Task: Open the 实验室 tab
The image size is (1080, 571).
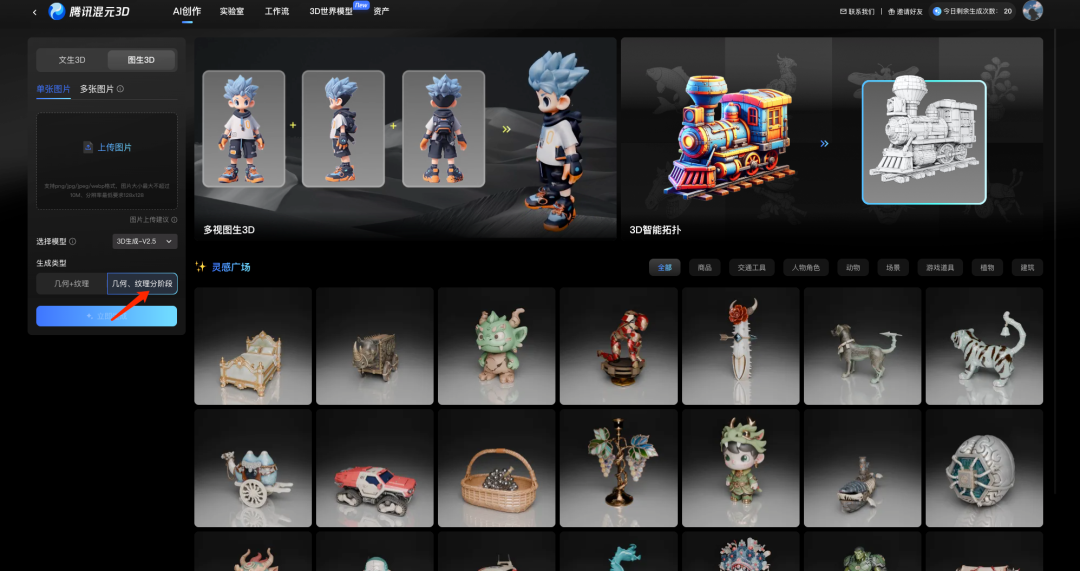Action: [x=232, y=11]
